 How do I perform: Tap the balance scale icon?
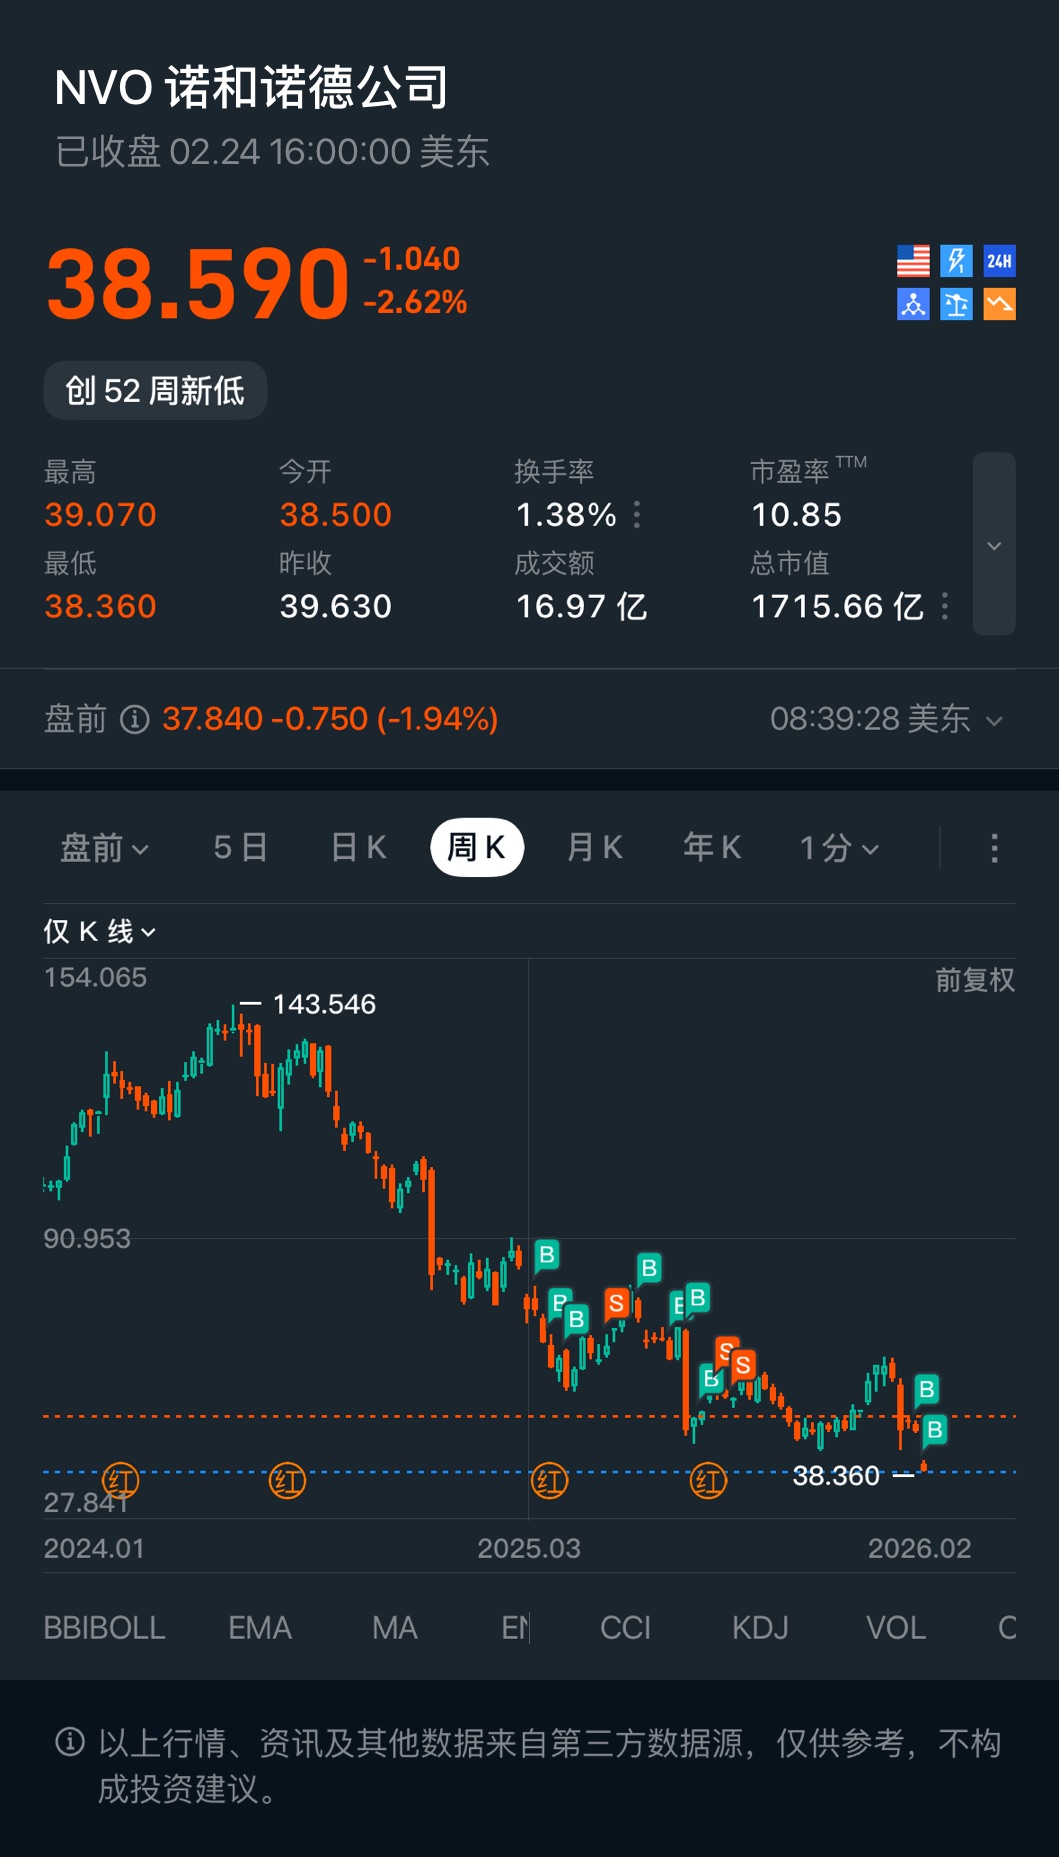[x=956, y=304]
